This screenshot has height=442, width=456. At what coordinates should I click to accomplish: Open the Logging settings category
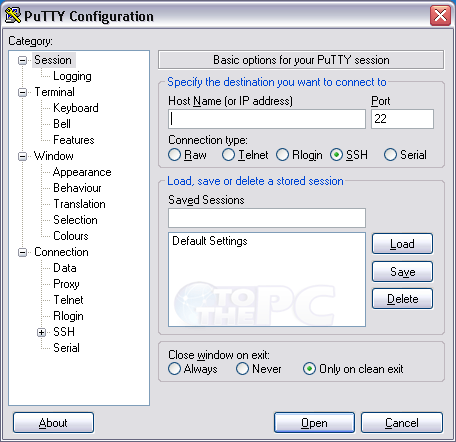pyautogui.click(x=72, y=76)
